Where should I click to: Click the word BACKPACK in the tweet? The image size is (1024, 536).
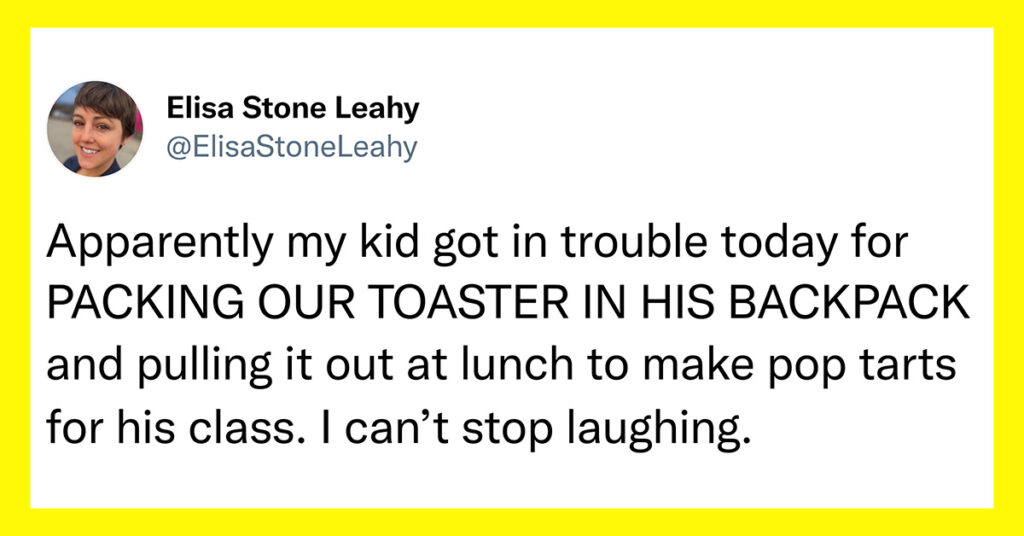pos(850,304)
